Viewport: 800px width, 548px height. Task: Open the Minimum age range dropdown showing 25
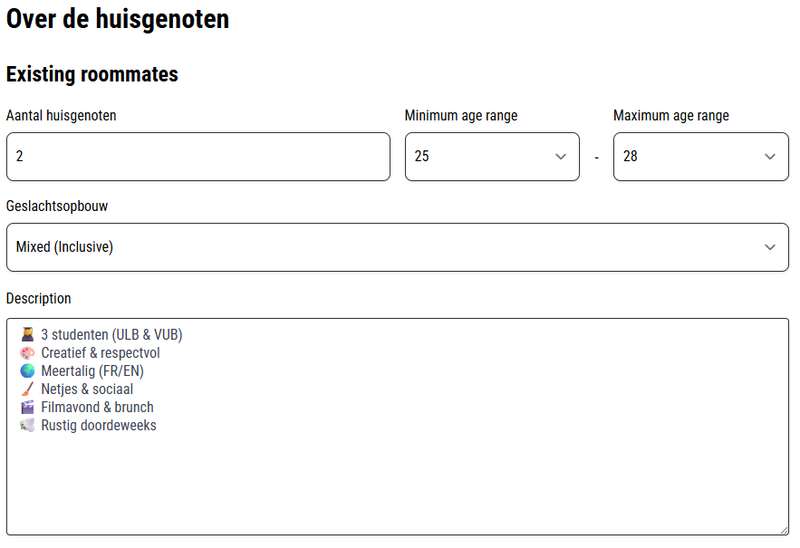[x=492, y=157]
